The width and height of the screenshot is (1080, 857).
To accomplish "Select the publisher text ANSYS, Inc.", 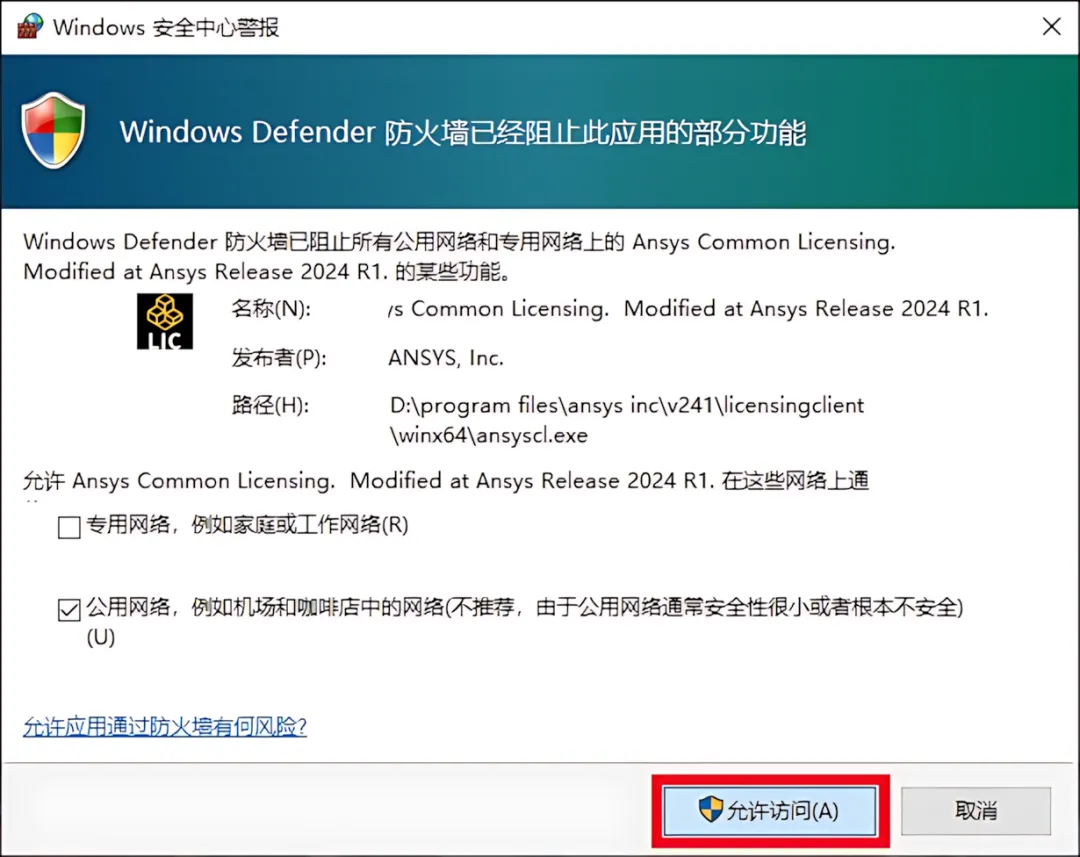I will point(446,358).
